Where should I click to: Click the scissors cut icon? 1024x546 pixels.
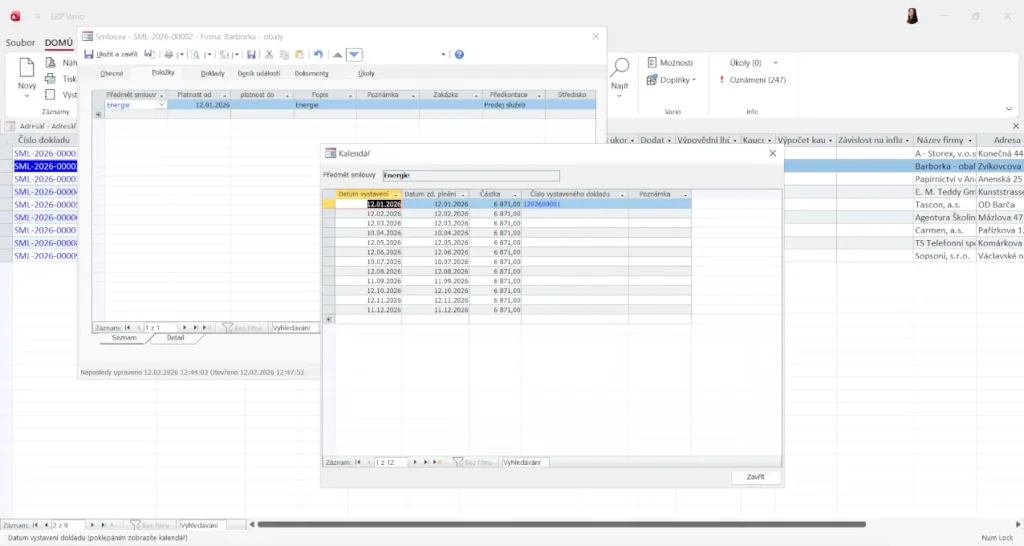click(x=269, y=54)
